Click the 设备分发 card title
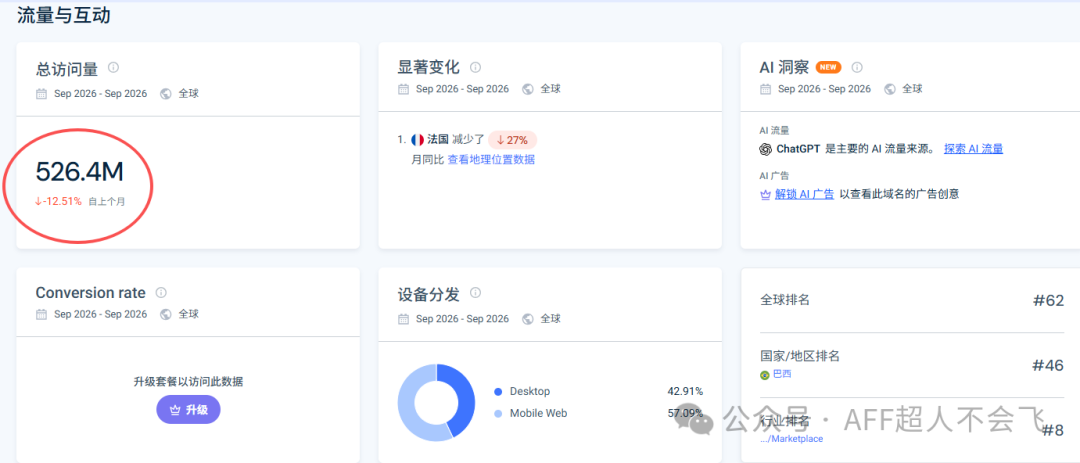 428,294
